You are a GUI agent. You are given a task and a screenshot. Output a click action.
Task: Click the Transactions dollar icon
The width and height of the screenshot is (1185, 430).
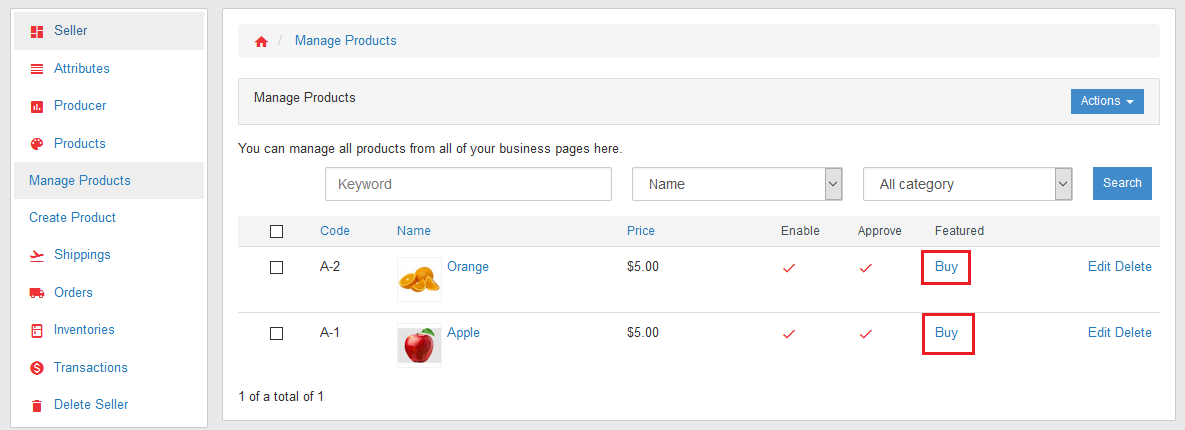pos(36,368)
